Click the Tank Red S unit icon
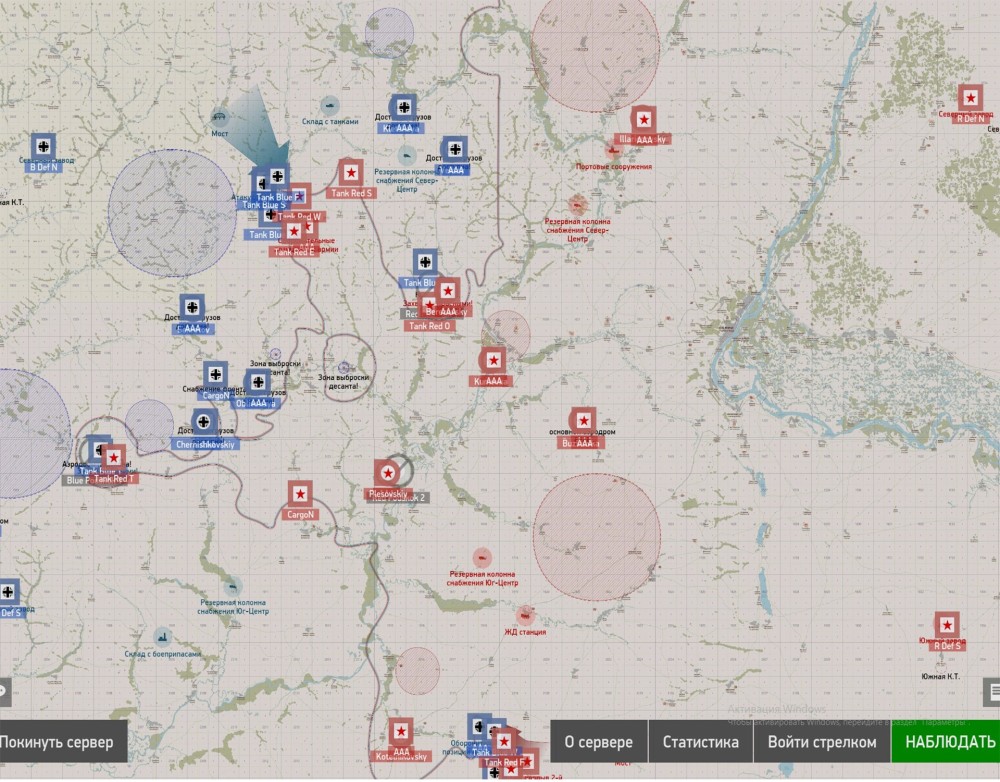 click(350, 172)
